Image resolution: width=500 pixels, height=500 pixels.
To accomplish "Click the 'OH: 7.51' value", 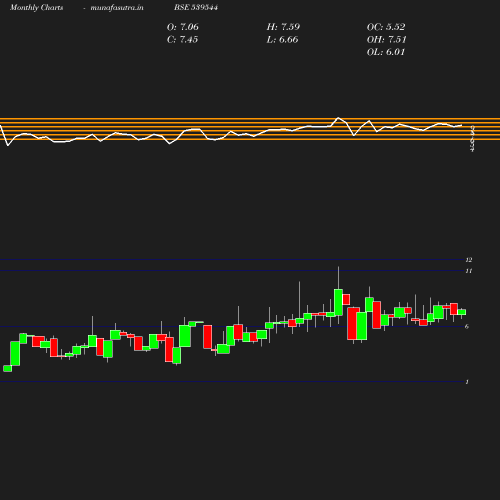I will coord(387,39).
